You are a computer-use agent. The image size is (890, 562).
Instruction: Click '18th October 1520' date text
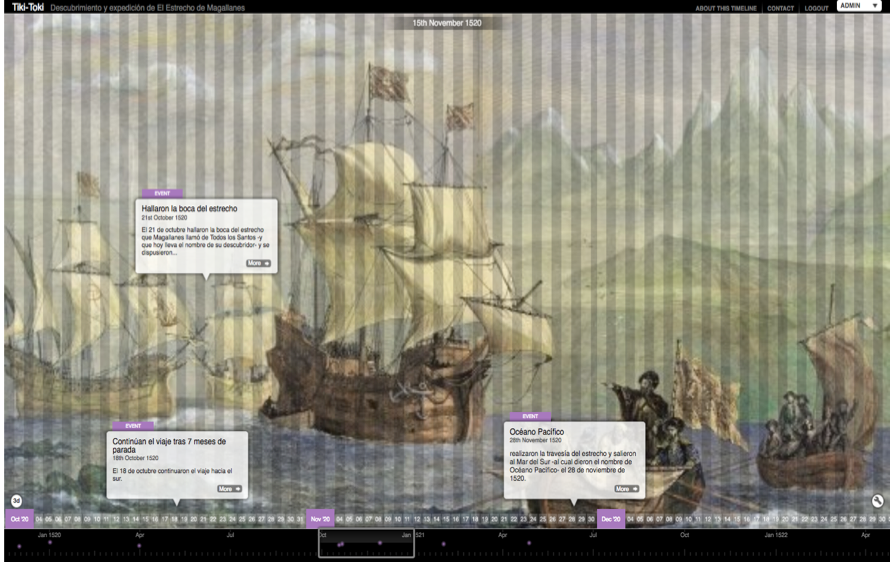click(135, 458)
